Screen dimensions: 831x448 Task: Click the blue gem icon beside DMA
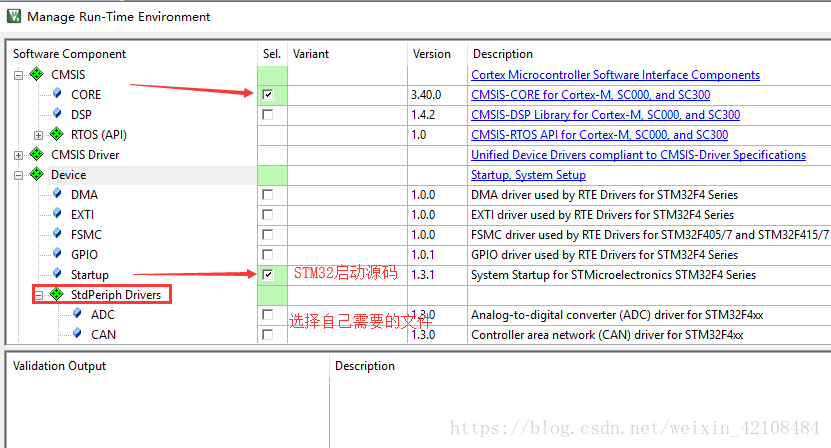[57, 194]
